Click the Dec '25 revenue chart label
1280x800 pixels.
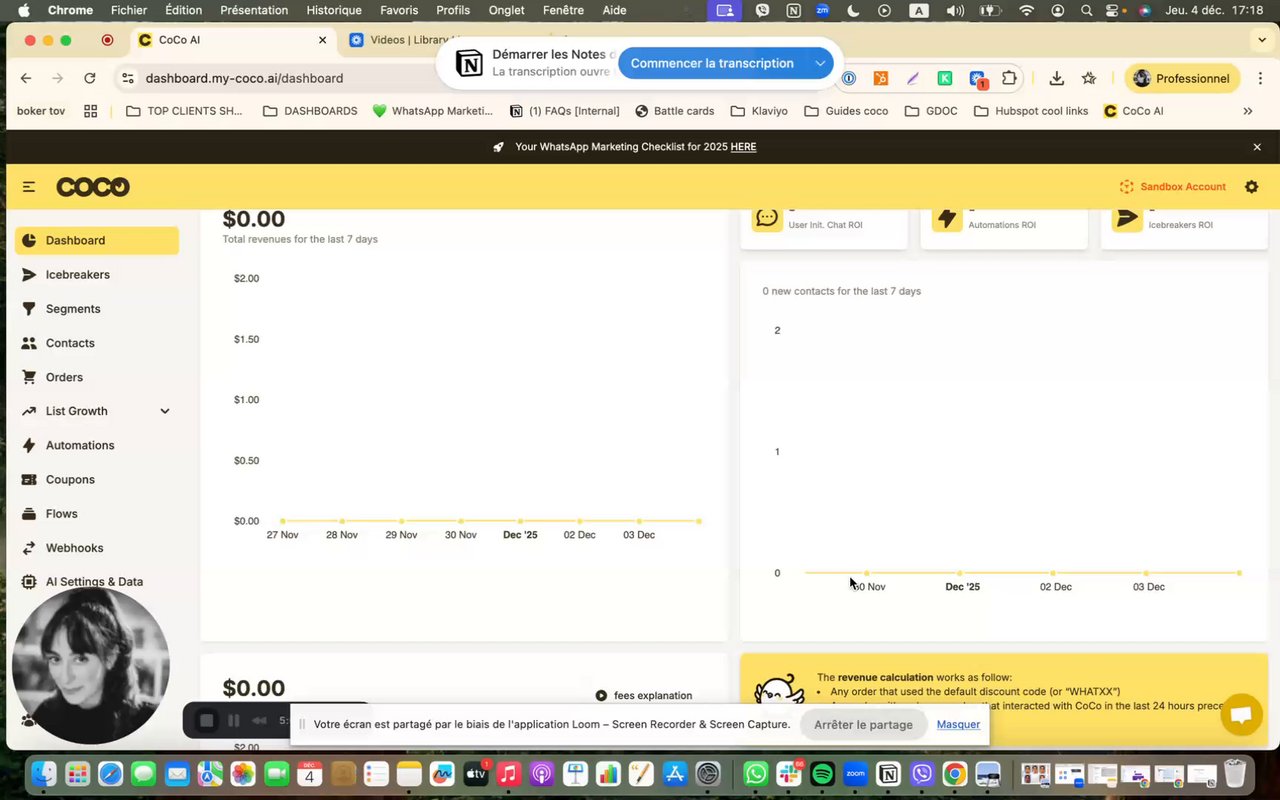point(520,535)
